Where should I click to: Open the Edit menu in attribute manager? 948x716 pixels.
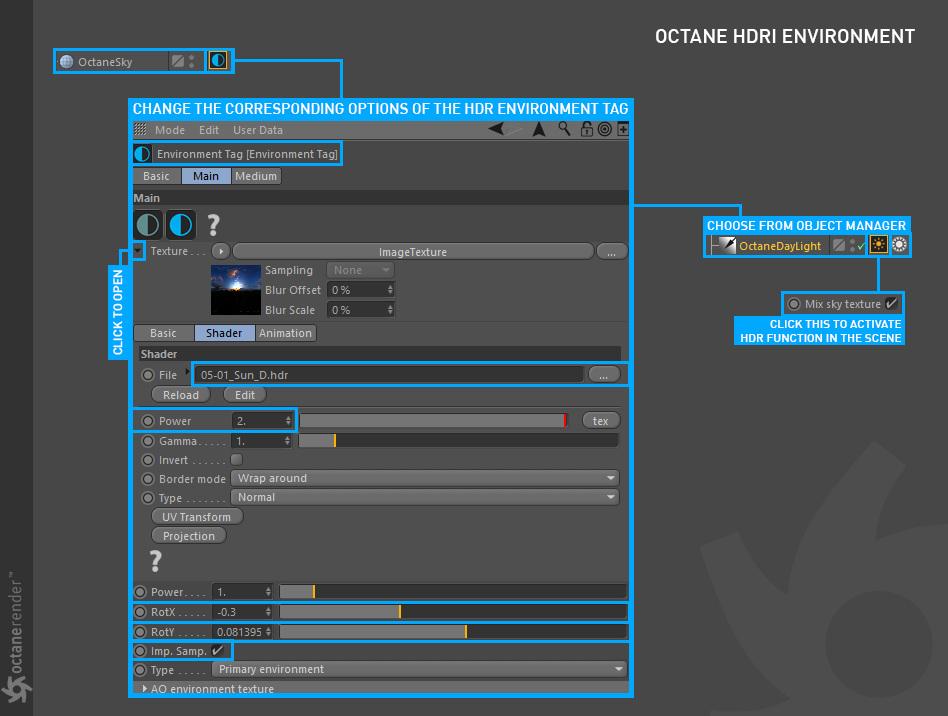coord(209,130)
